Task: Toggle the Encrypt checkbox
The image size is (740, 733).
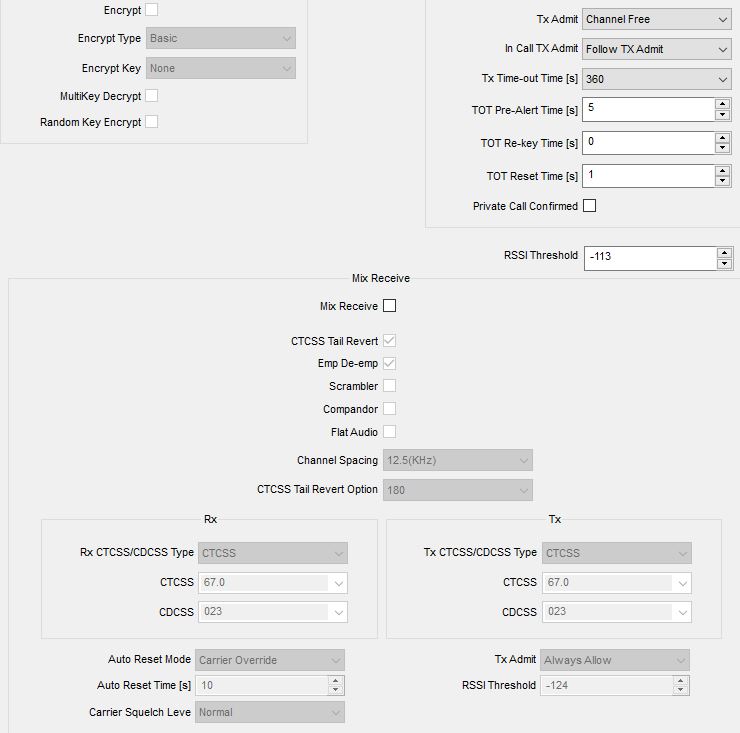Action: click(x=151, y=9)
